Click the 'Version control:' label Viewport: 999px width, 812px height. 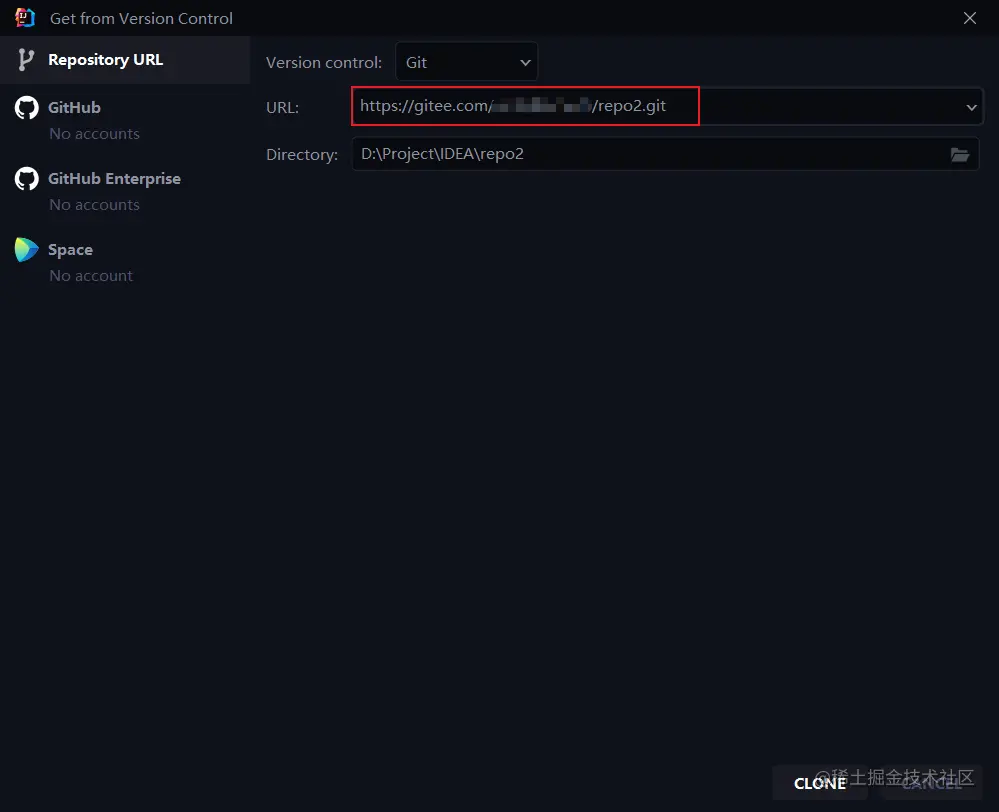tap(324, 62)
